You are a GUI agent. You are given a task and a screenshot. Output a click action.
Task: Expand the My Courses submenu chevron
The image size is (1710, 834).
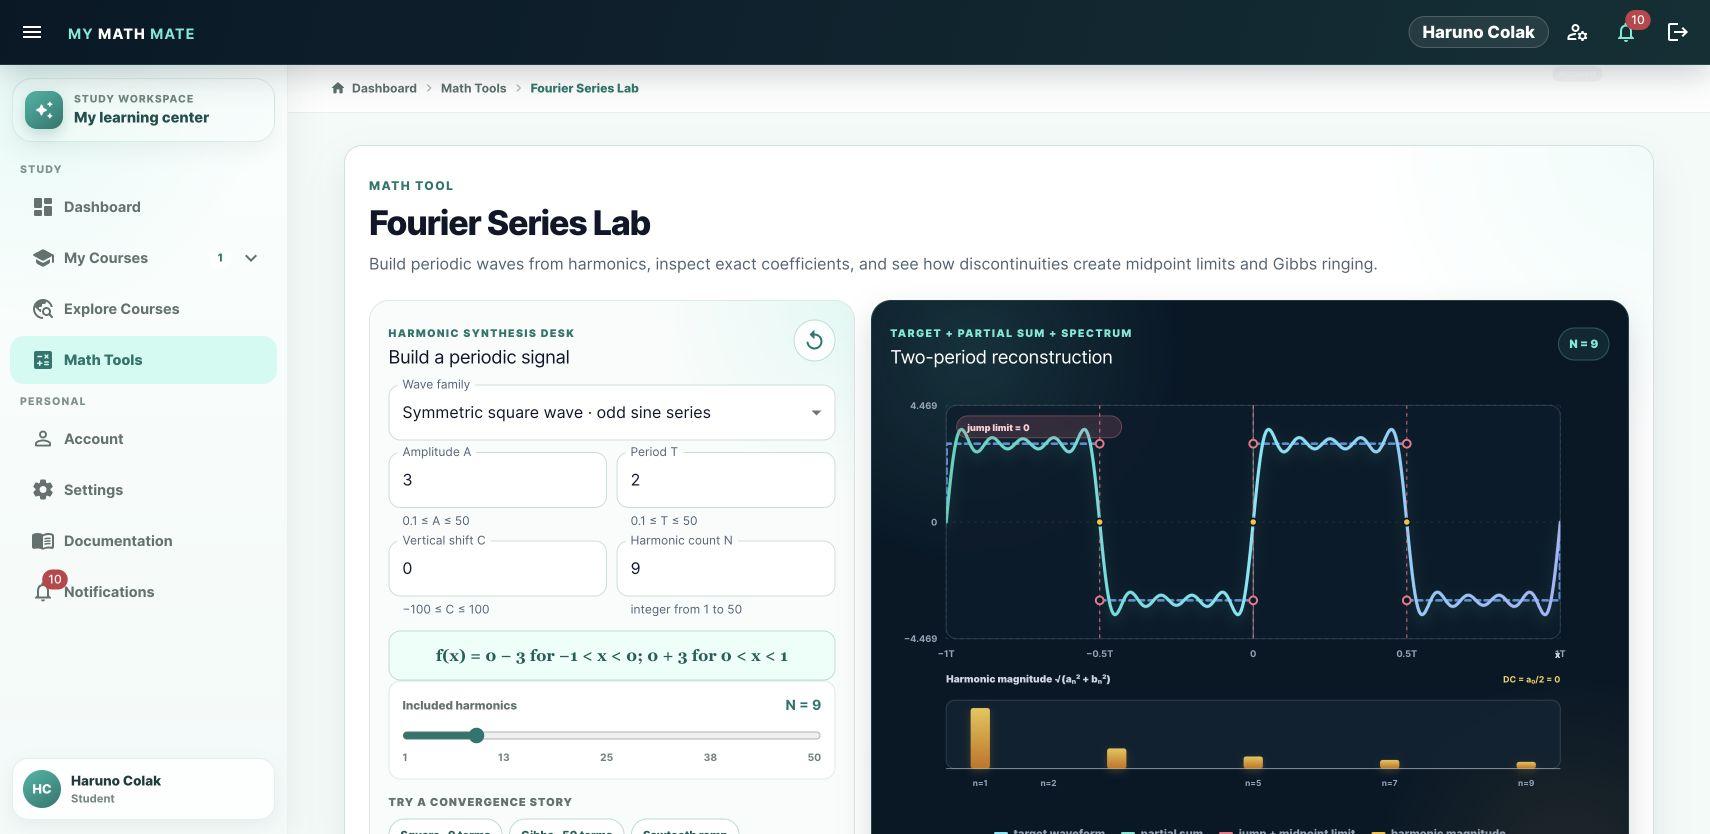tap(251, 258)
